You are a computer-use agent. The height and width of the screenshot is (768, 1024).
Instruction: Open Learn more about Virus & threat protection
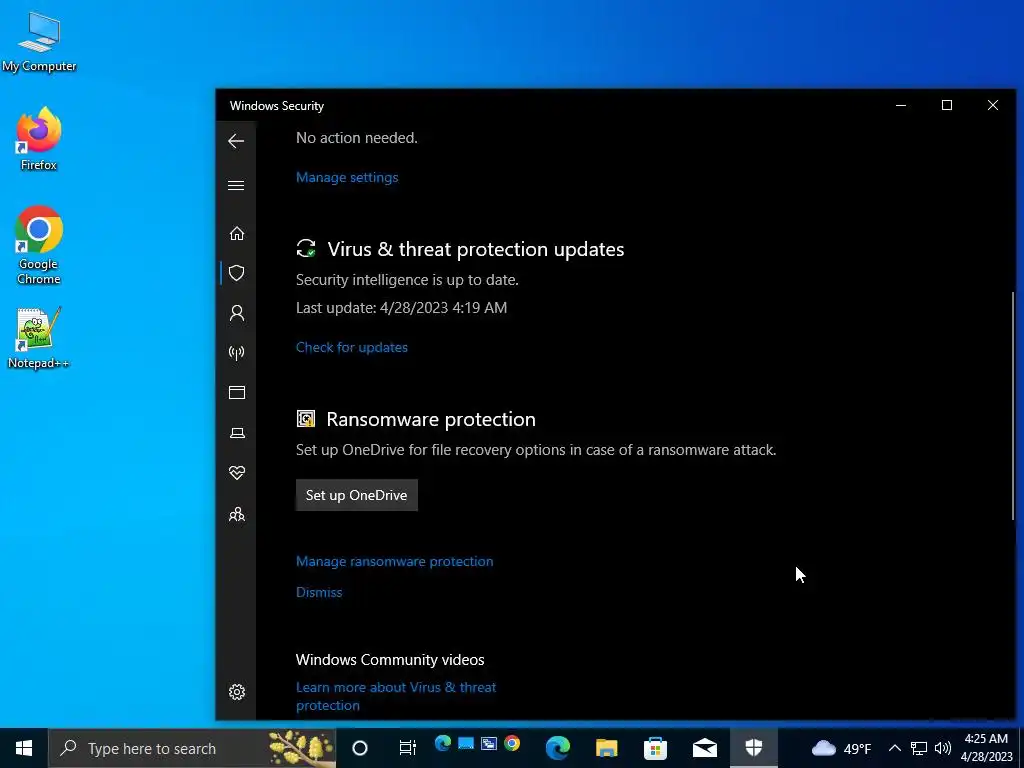coord(396,696)
